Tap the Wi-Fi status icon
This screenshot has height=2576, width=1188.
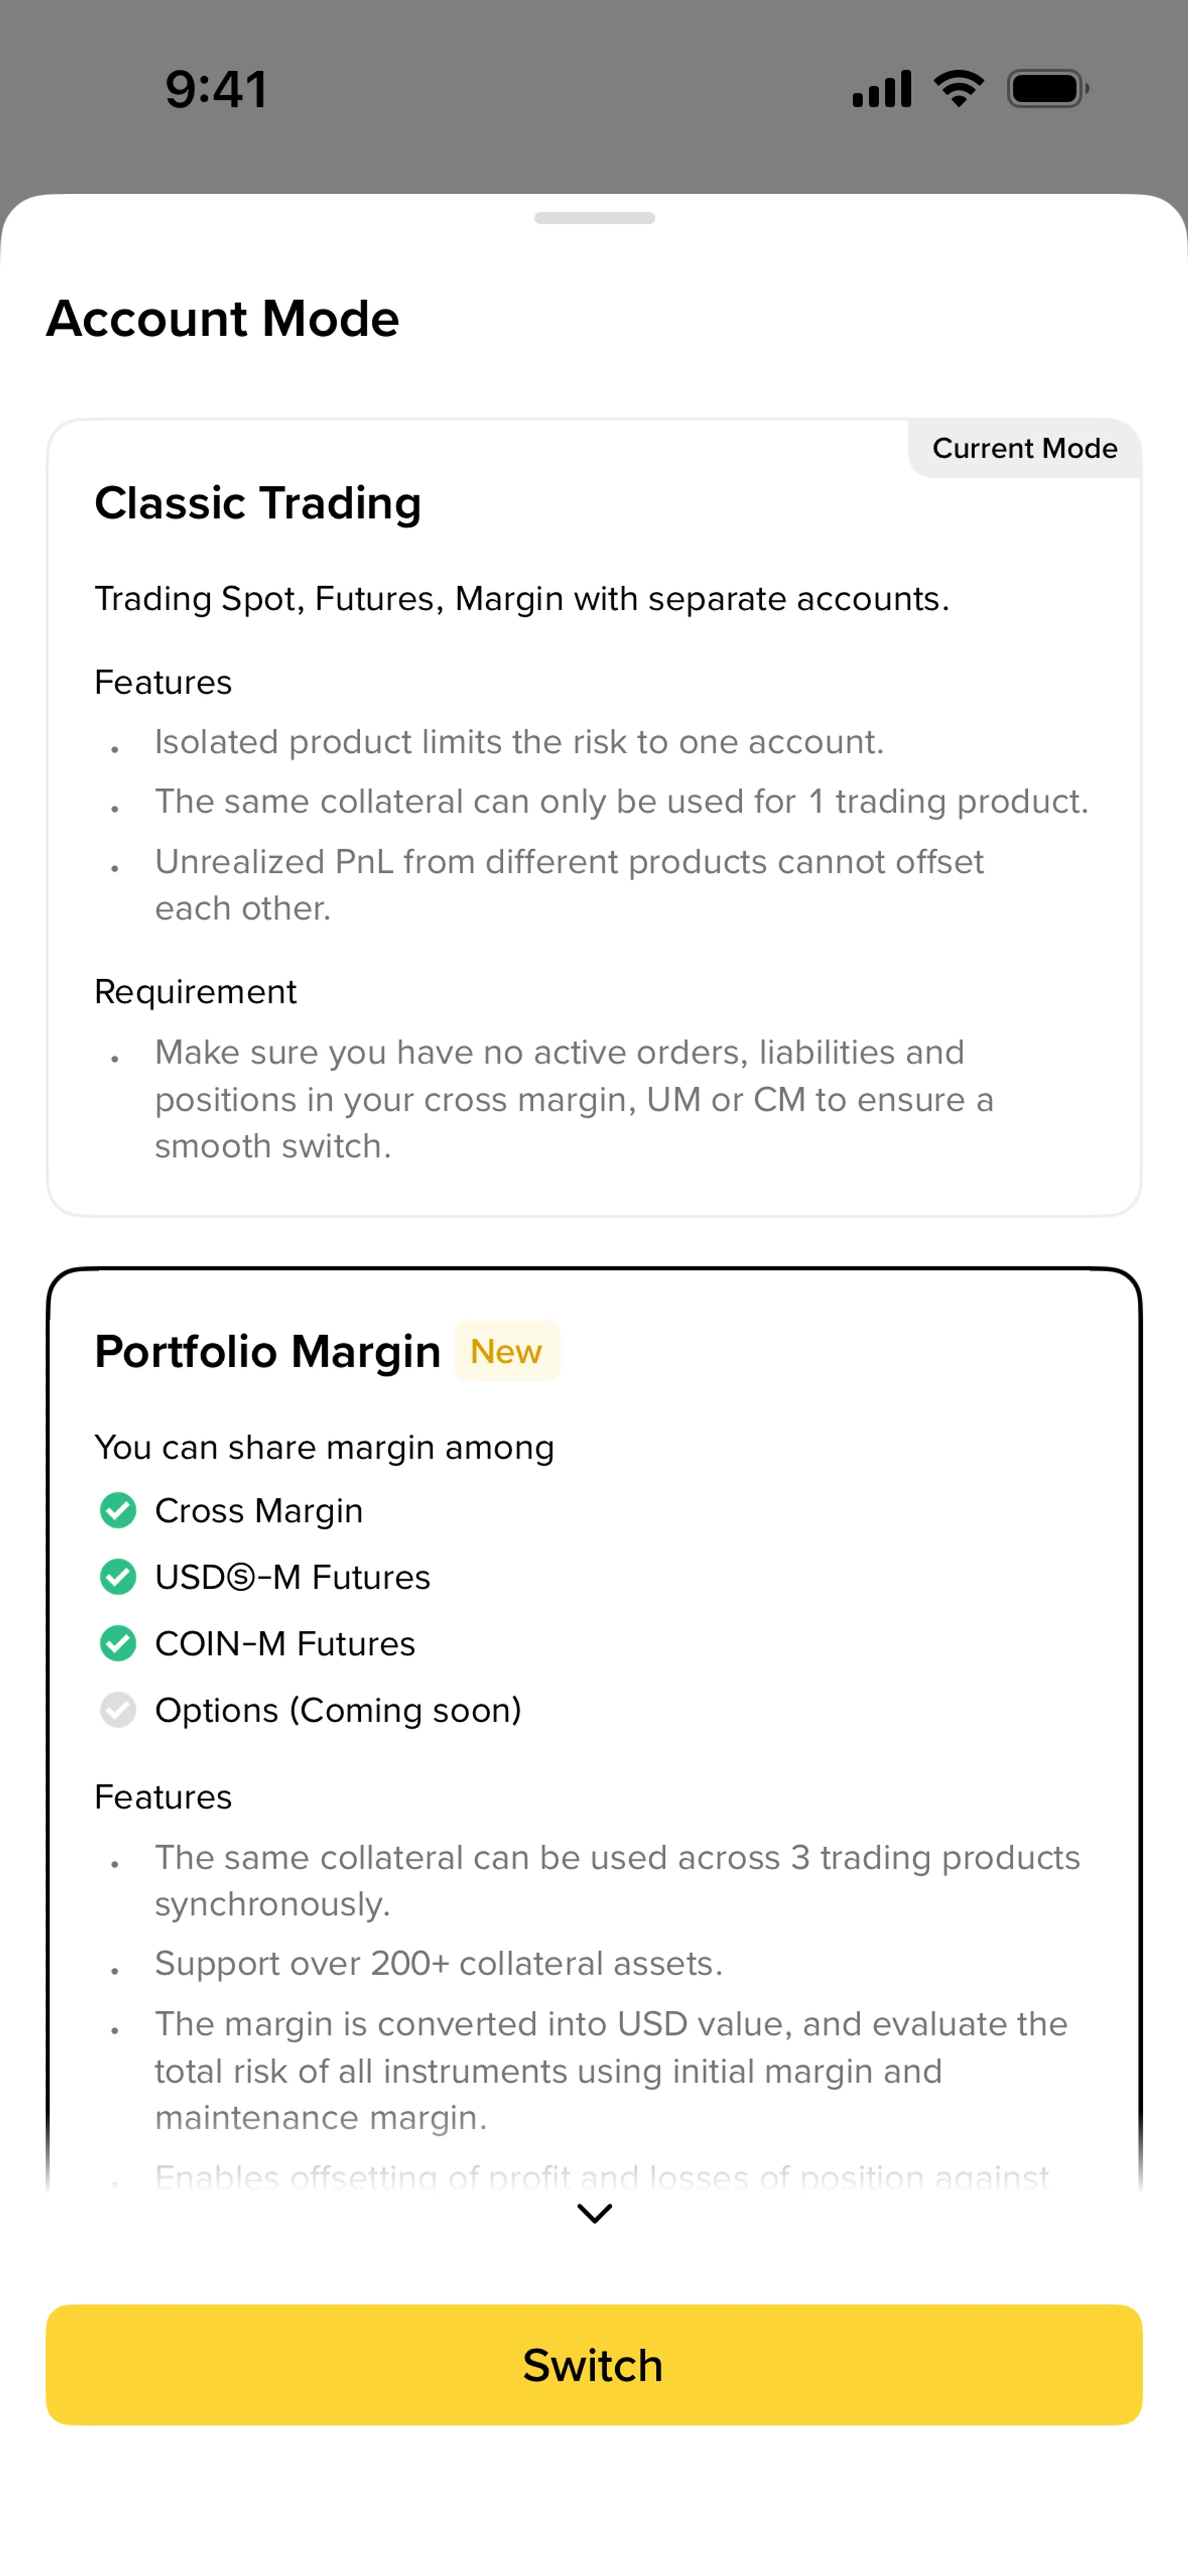[958, 89]
